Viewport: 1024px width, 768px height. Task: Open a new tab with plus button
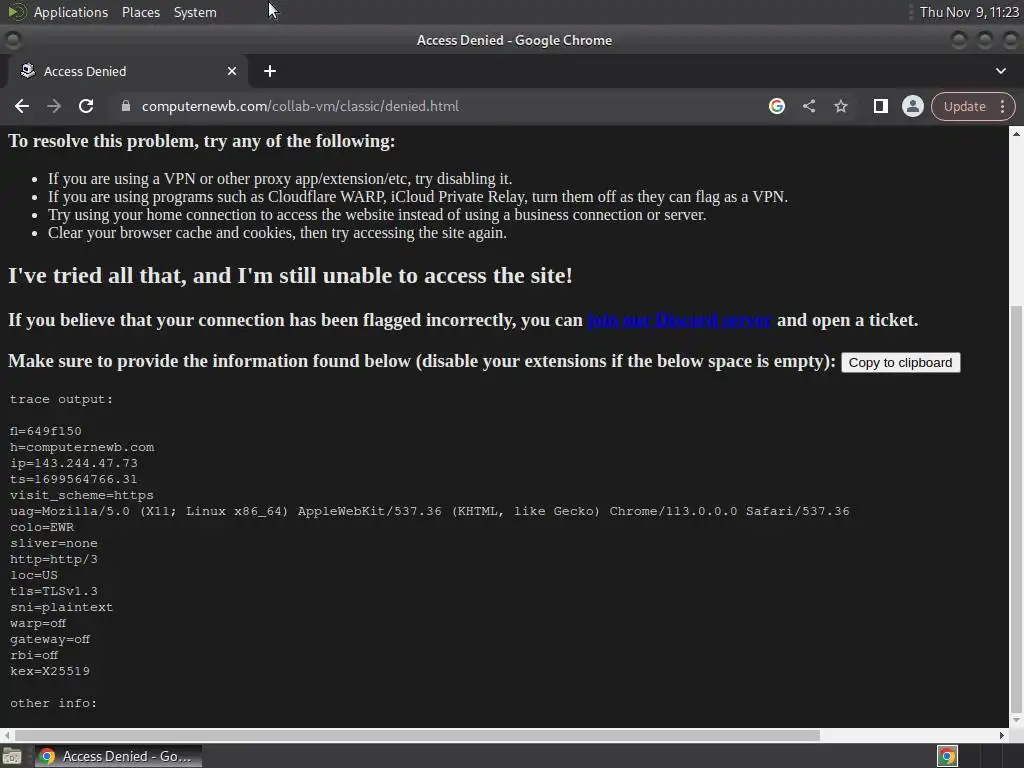[270, 71]
